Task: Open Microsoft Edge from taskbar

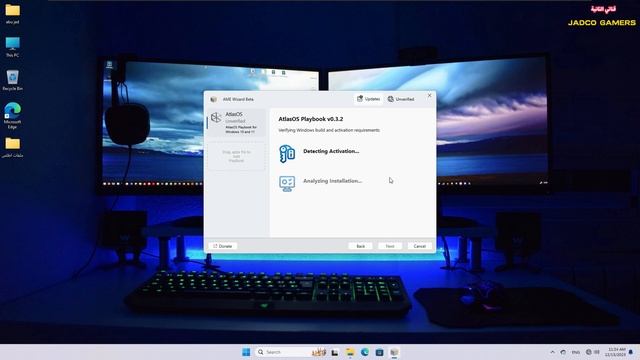Action: pos(364,352)
